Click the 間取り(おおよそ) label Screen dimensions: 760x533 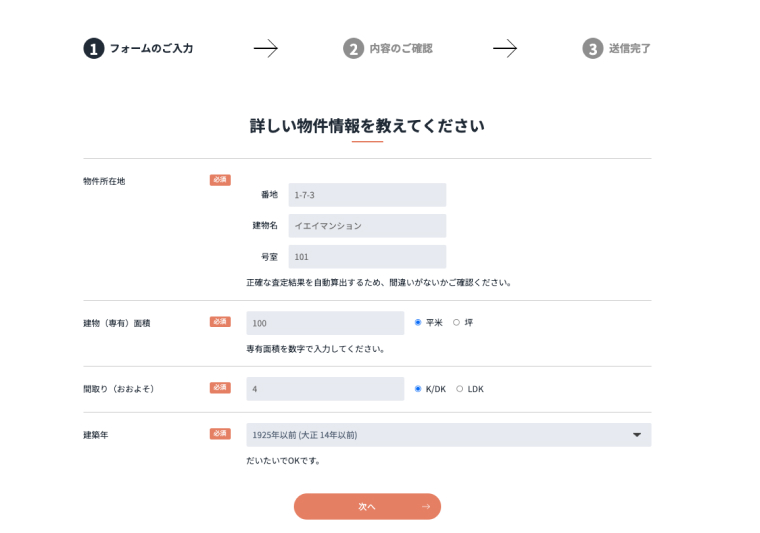click(x=119, y=389)
